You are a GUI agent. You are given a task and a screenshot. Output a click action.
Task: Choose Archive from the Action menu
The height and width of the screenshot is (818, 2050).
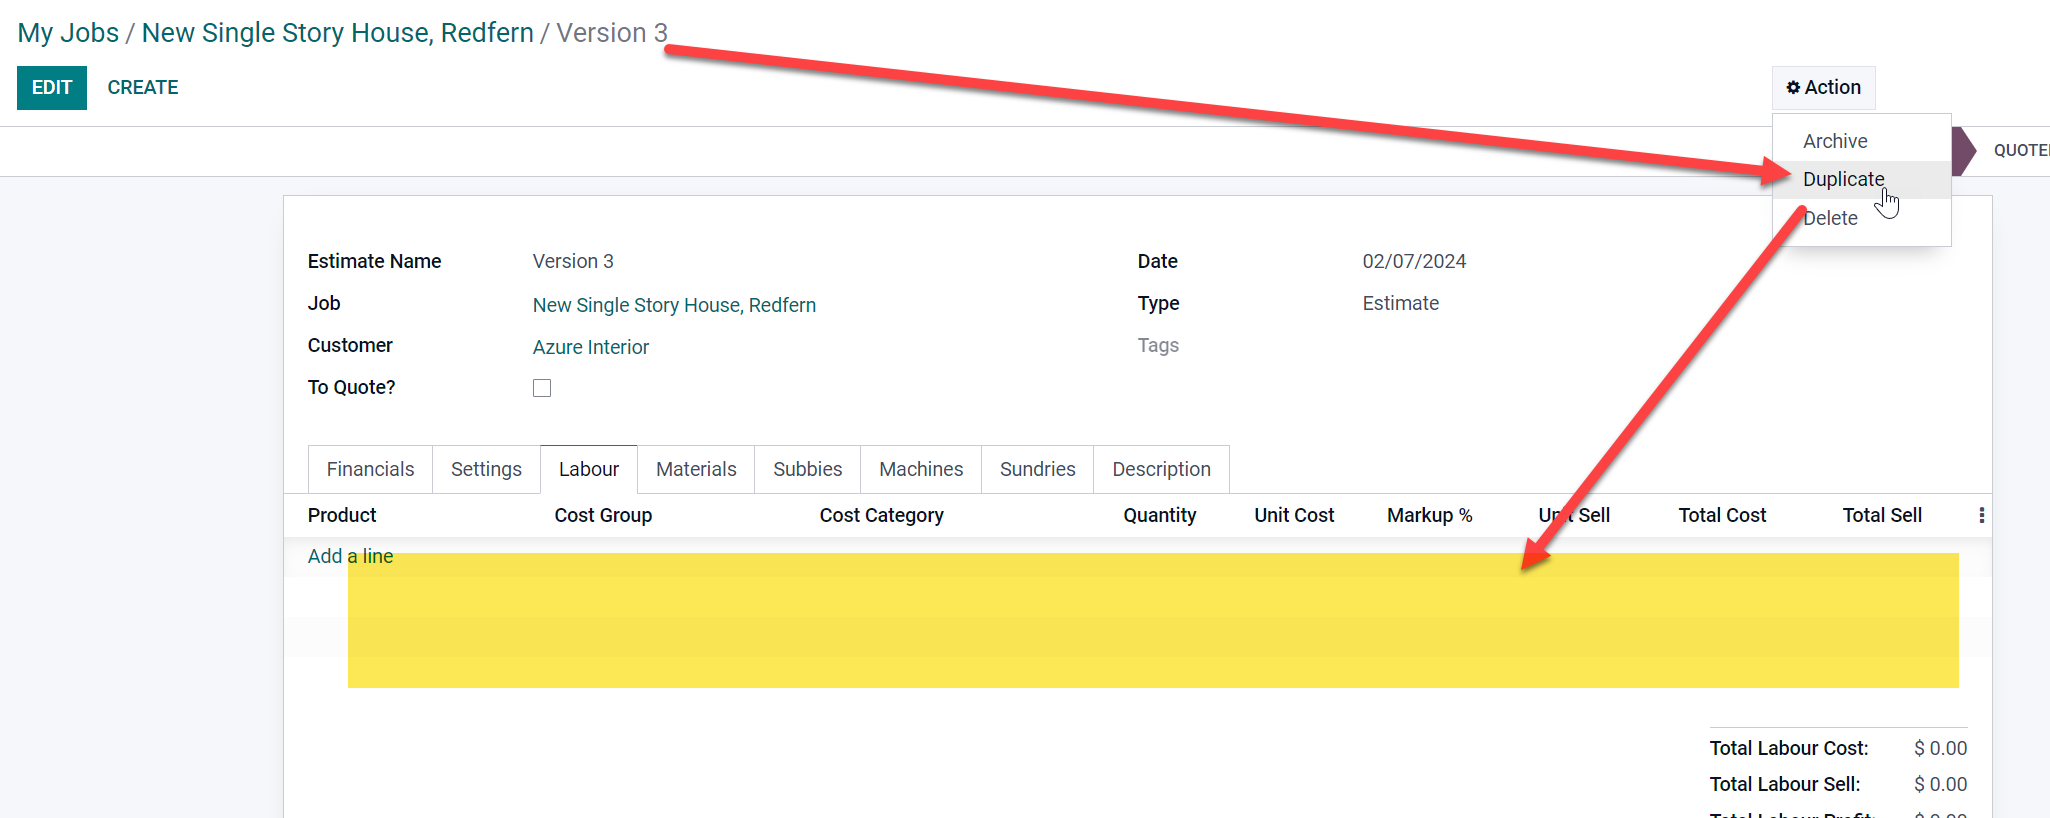pyautogui.click(x=1835, y=141)
